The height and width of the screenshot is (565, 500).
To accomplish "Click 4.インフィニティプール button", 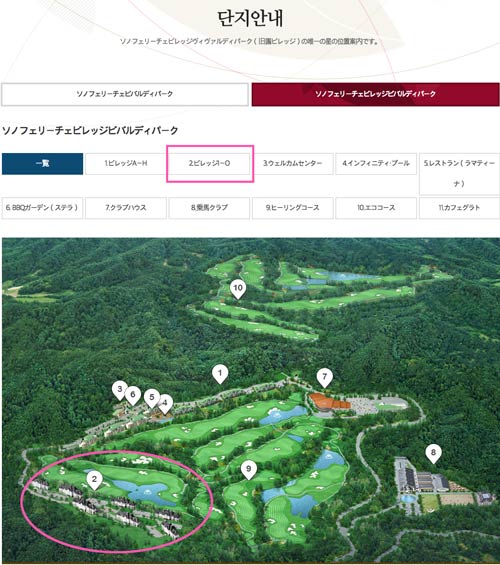I will click(376, 164).
